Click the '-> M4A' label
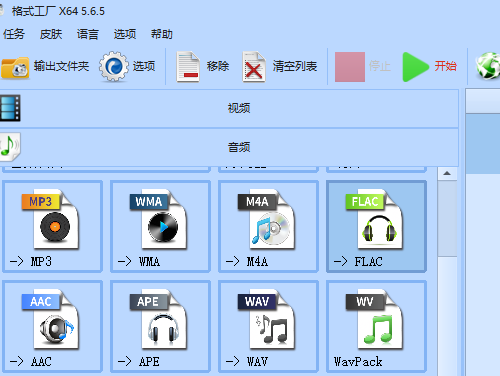Image resolution: width=500 pixels, height=376 pixels. 247,261
